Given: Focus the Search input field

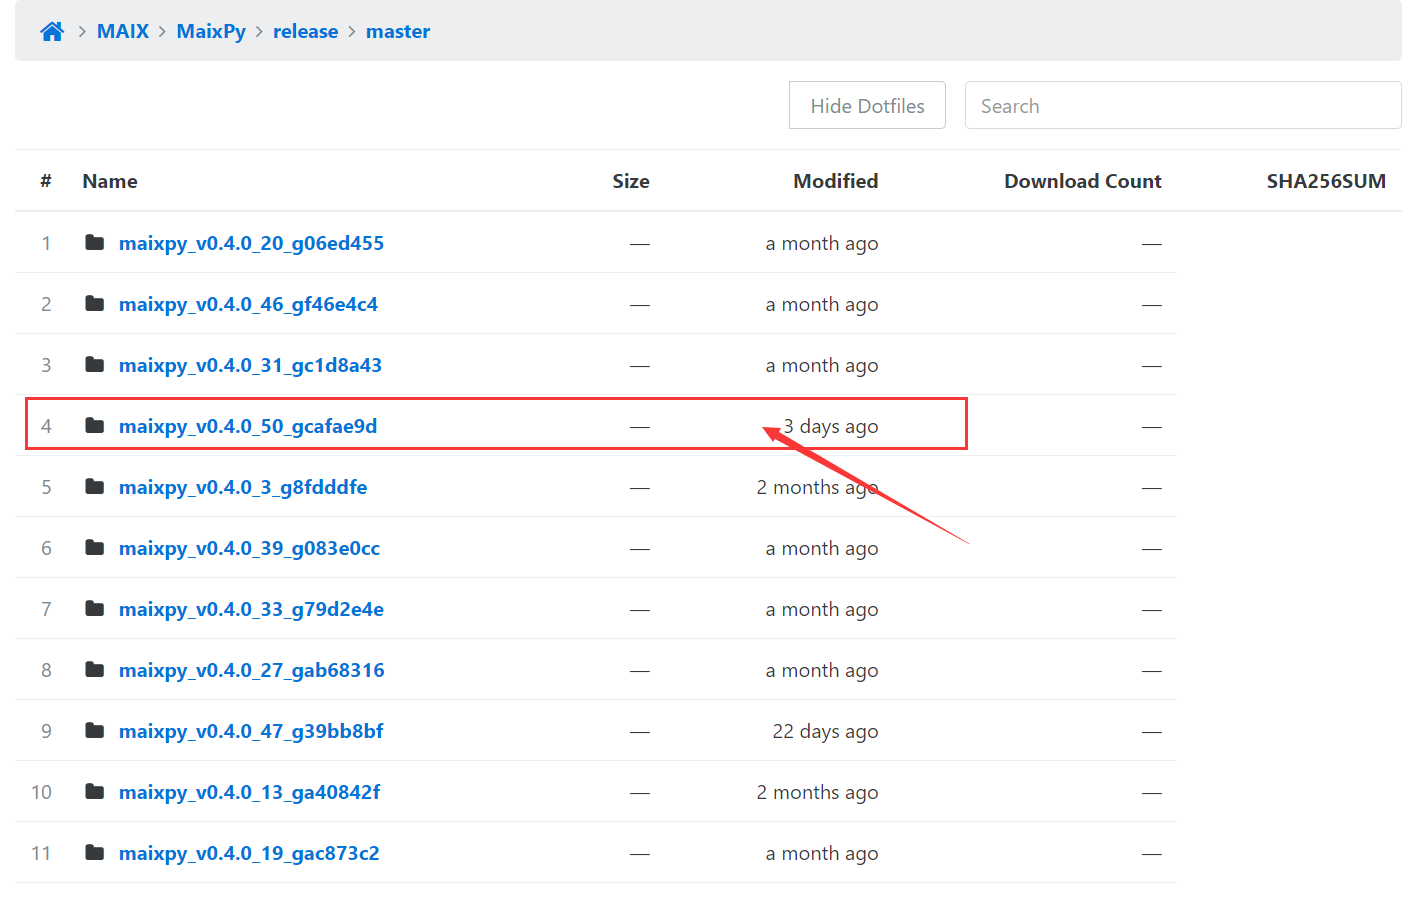Looking at the screenshot, I should [1183, 105].
